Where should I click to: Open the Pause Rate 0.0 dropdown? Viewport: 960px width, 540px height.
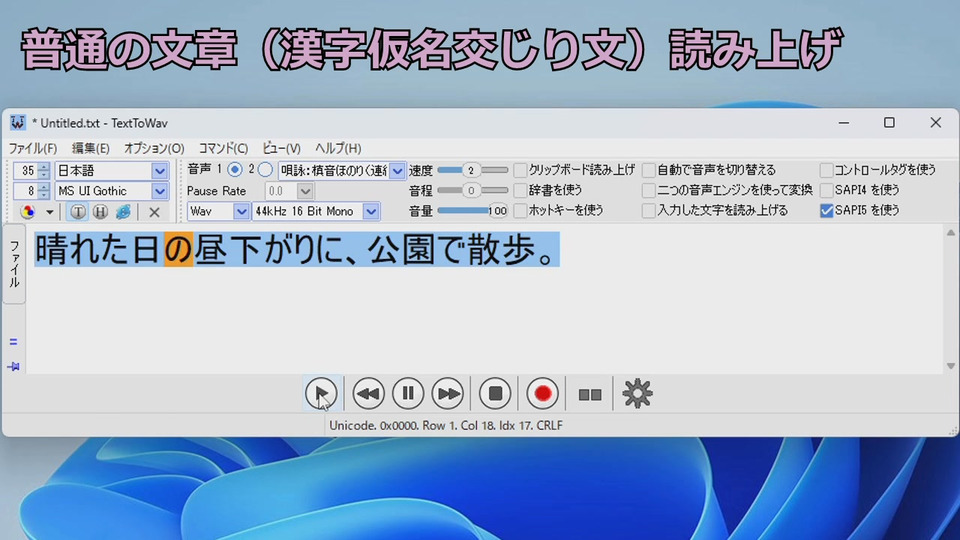pos(305,191)
